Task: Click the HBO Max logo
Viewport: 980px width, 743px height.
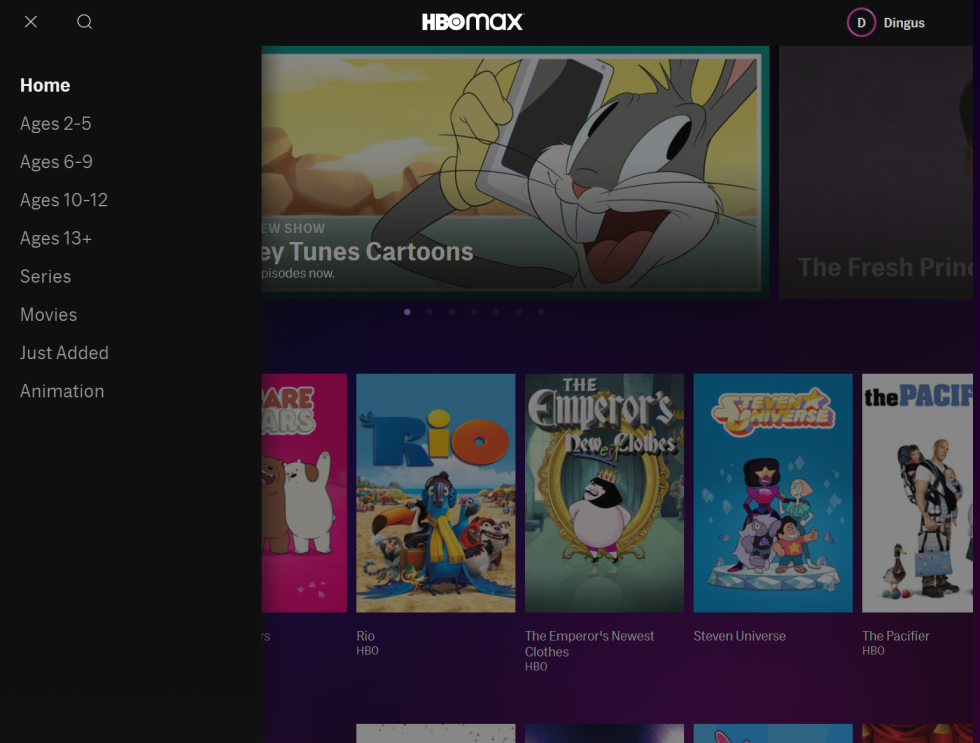Action: click(470, 21)
